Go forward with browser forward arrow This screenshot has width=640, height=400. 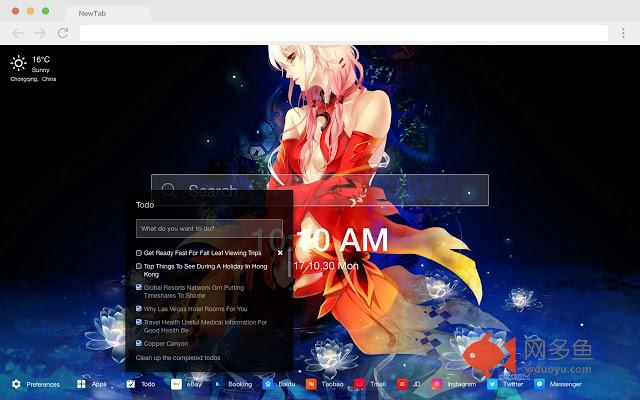point(40,33)
